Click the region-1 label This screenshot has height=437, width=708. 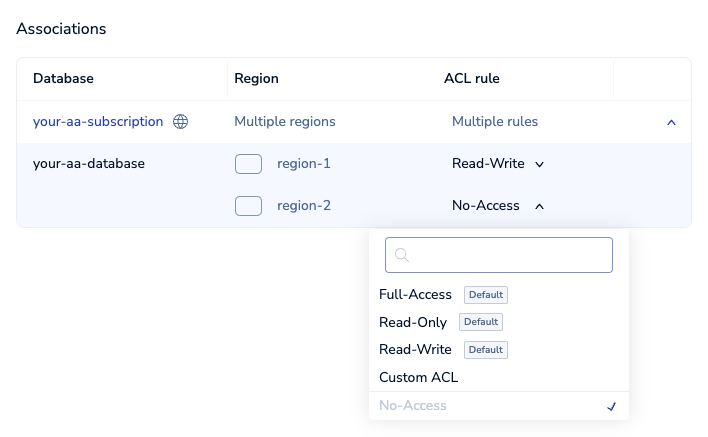pyautogui.click(x=303, y=164)
